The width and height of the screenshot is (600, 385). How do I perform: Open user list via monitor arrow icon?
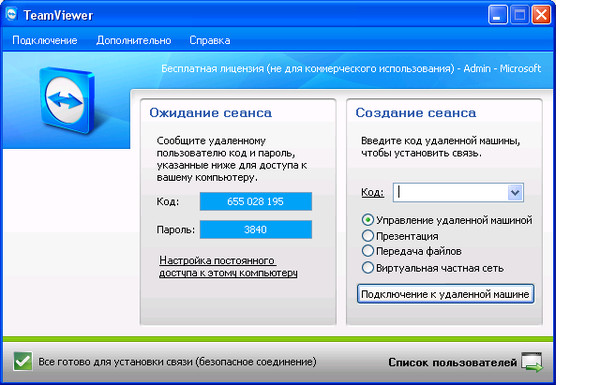[x=532, y=362]
